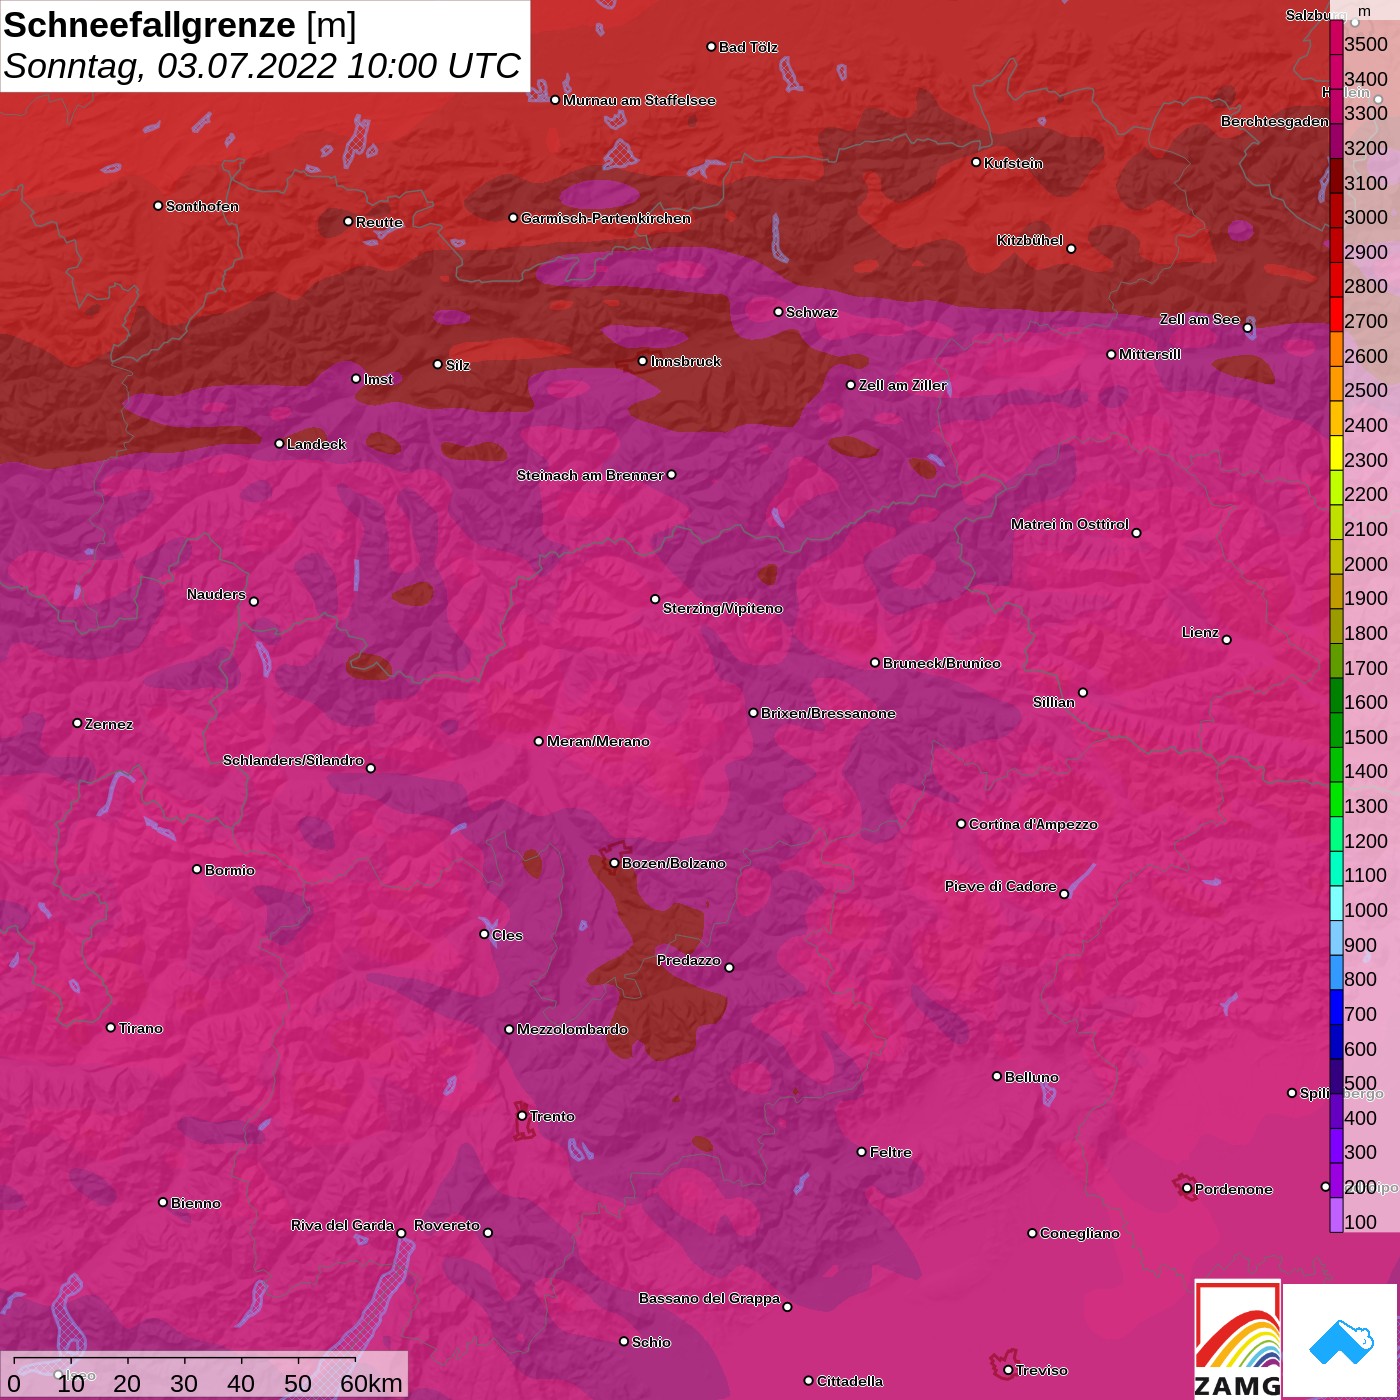Click the Brixen/Bressanone label
1400x1400 pixels.
tap(828, 713)
